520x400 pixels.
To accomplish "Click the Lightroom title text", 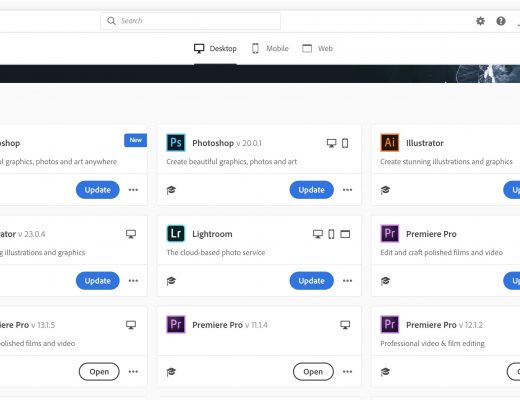I will 212,234.
